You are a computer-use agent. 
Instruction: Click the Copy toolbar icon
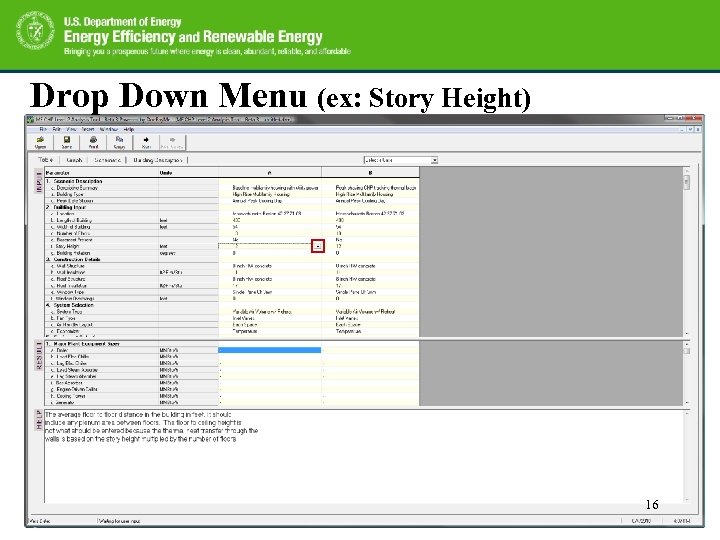tap(119, 142)
